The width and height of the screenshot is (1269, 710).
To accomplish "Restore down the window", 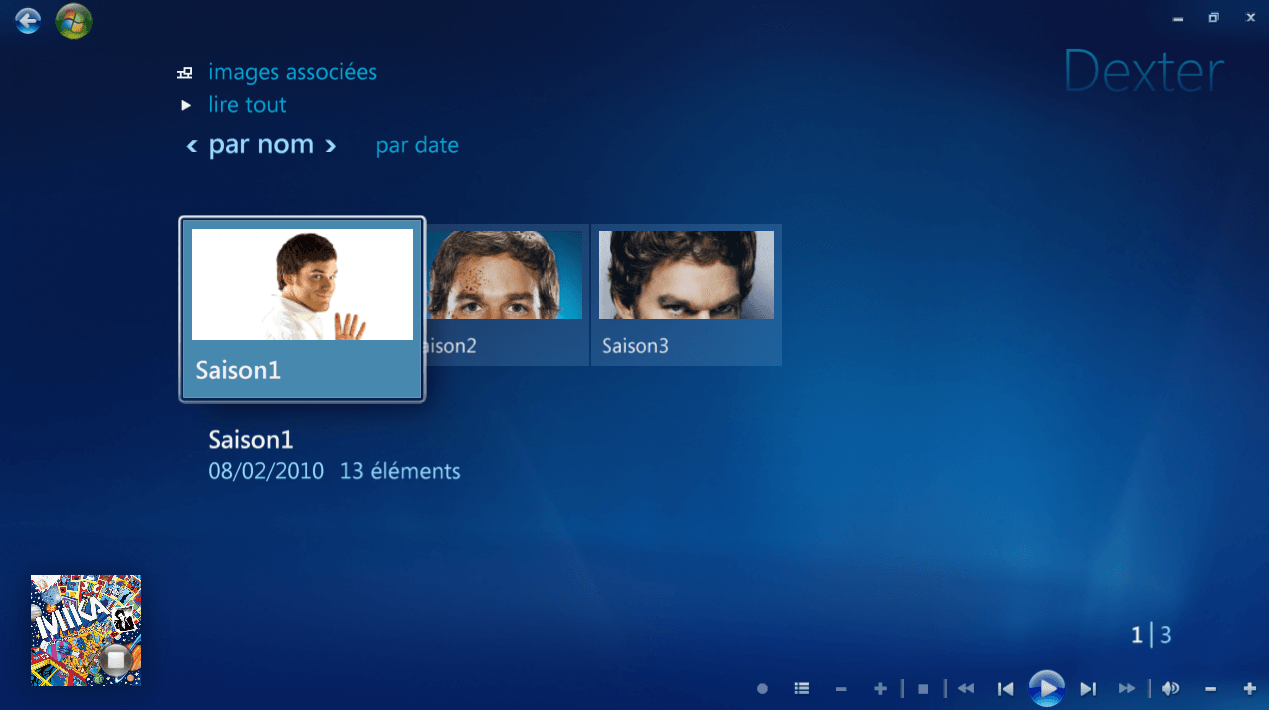I will [x=1213, y=17].
